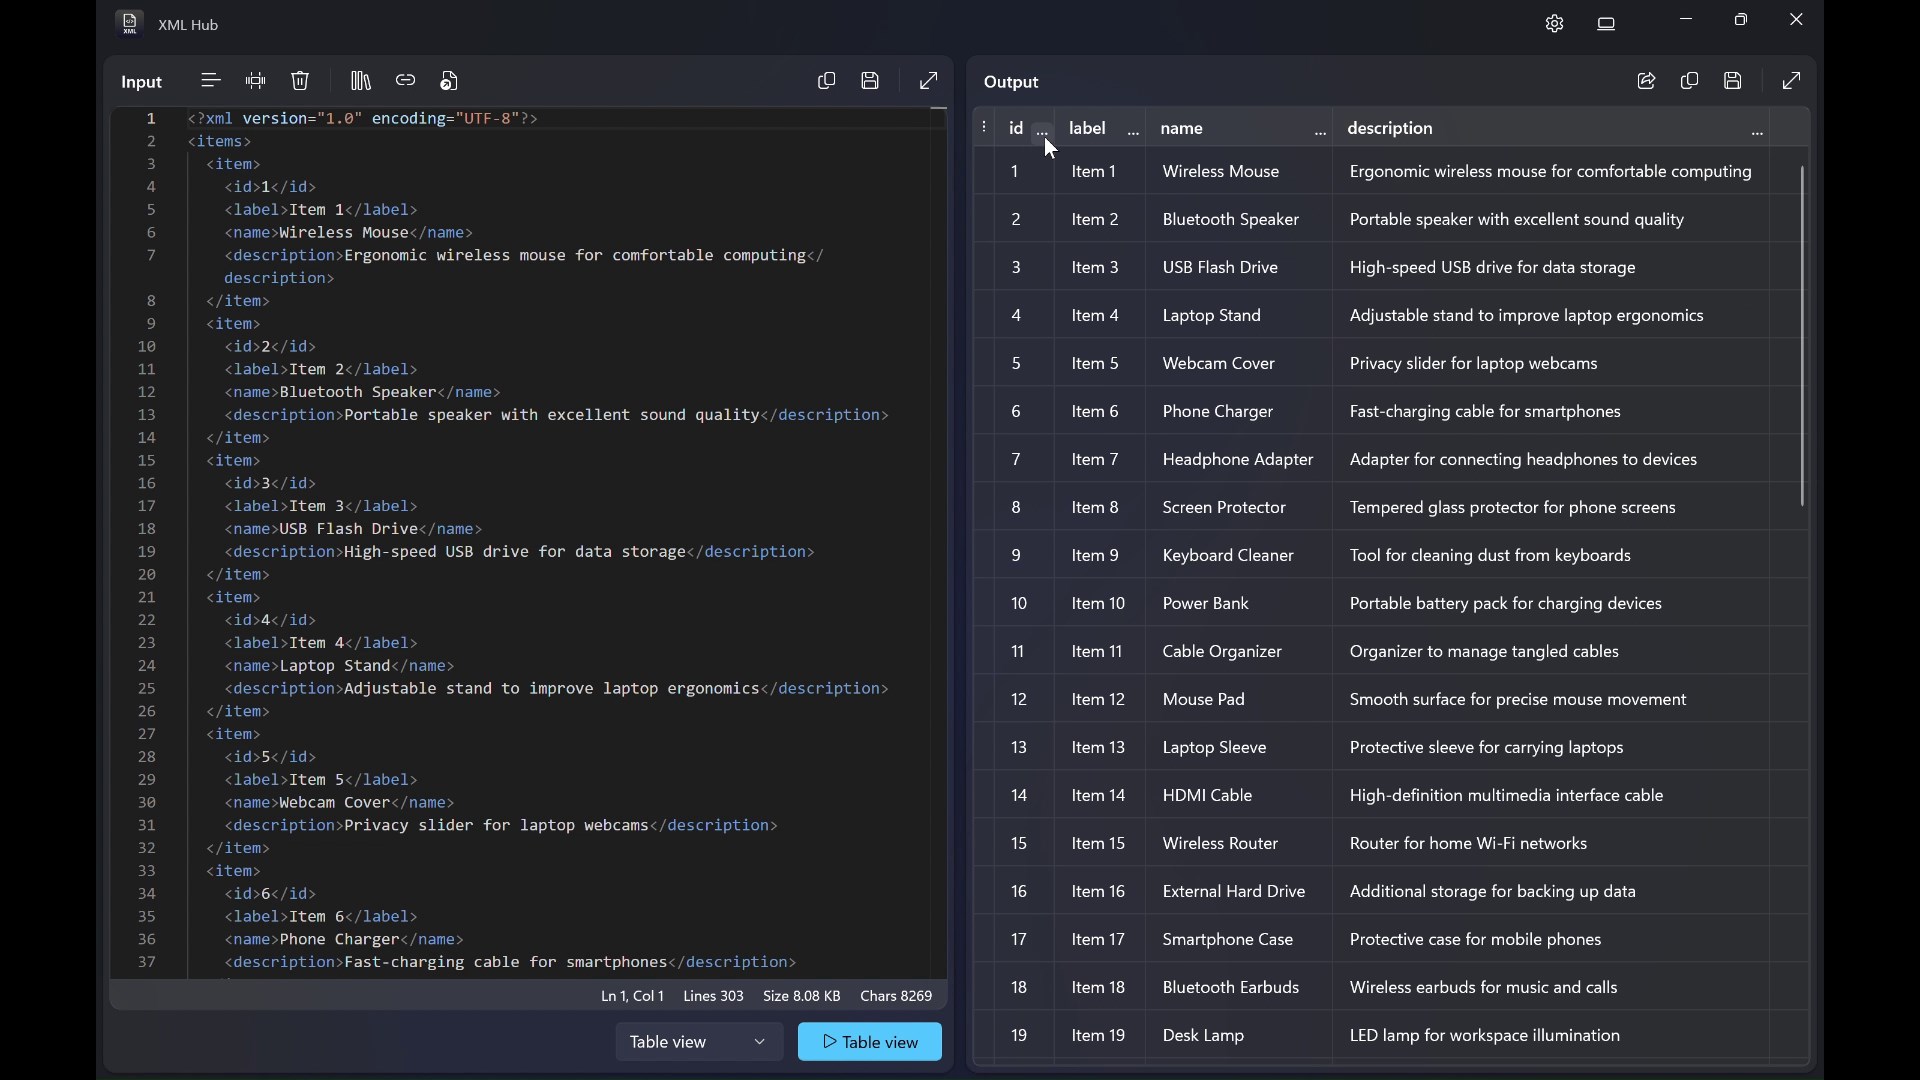Expand the Input panel to fullscreen

coord(929,81)
